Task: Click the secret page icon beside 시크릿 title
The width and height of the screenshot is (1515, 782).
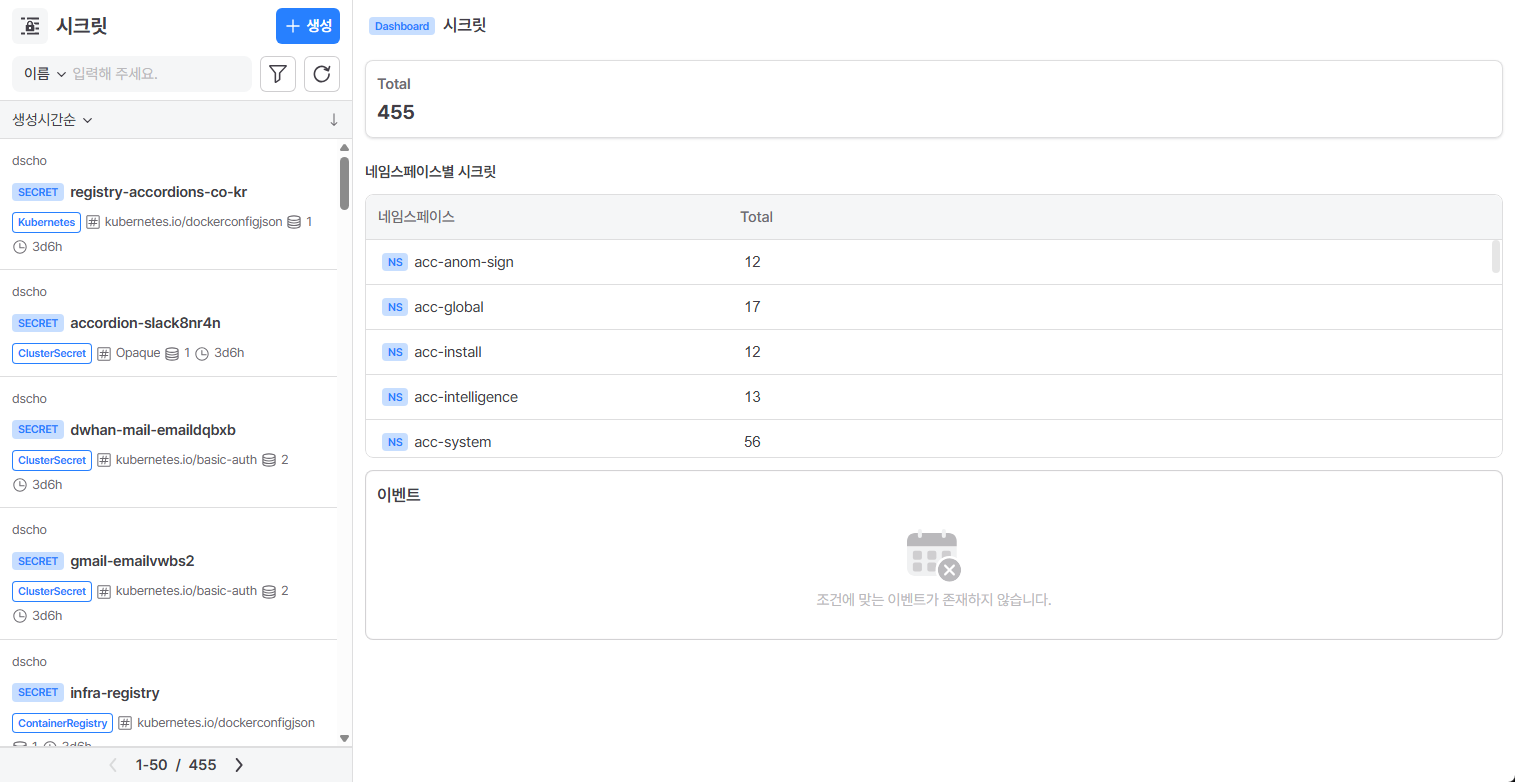Action: point(30,26)
